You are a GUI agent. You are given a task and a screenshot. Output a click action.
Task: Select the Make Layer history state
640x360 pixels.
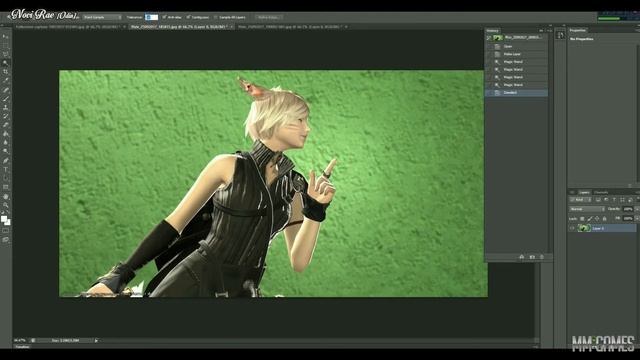516,54
